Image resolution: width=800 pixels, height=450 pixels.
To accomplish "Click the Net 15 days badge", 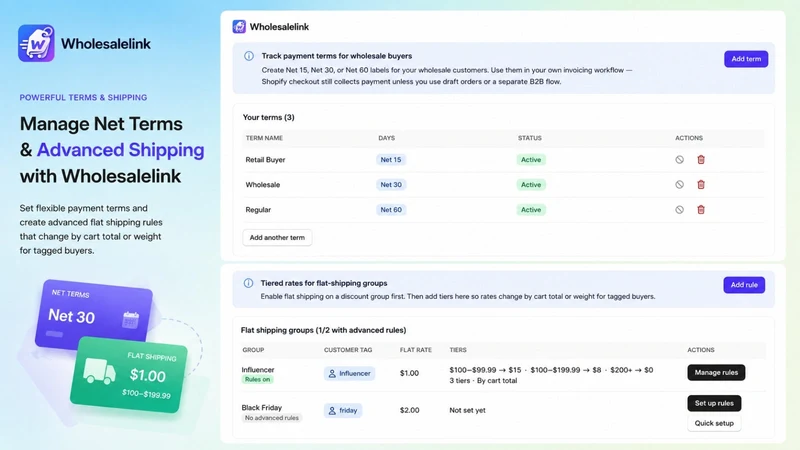I will click(x=391, y=160).
